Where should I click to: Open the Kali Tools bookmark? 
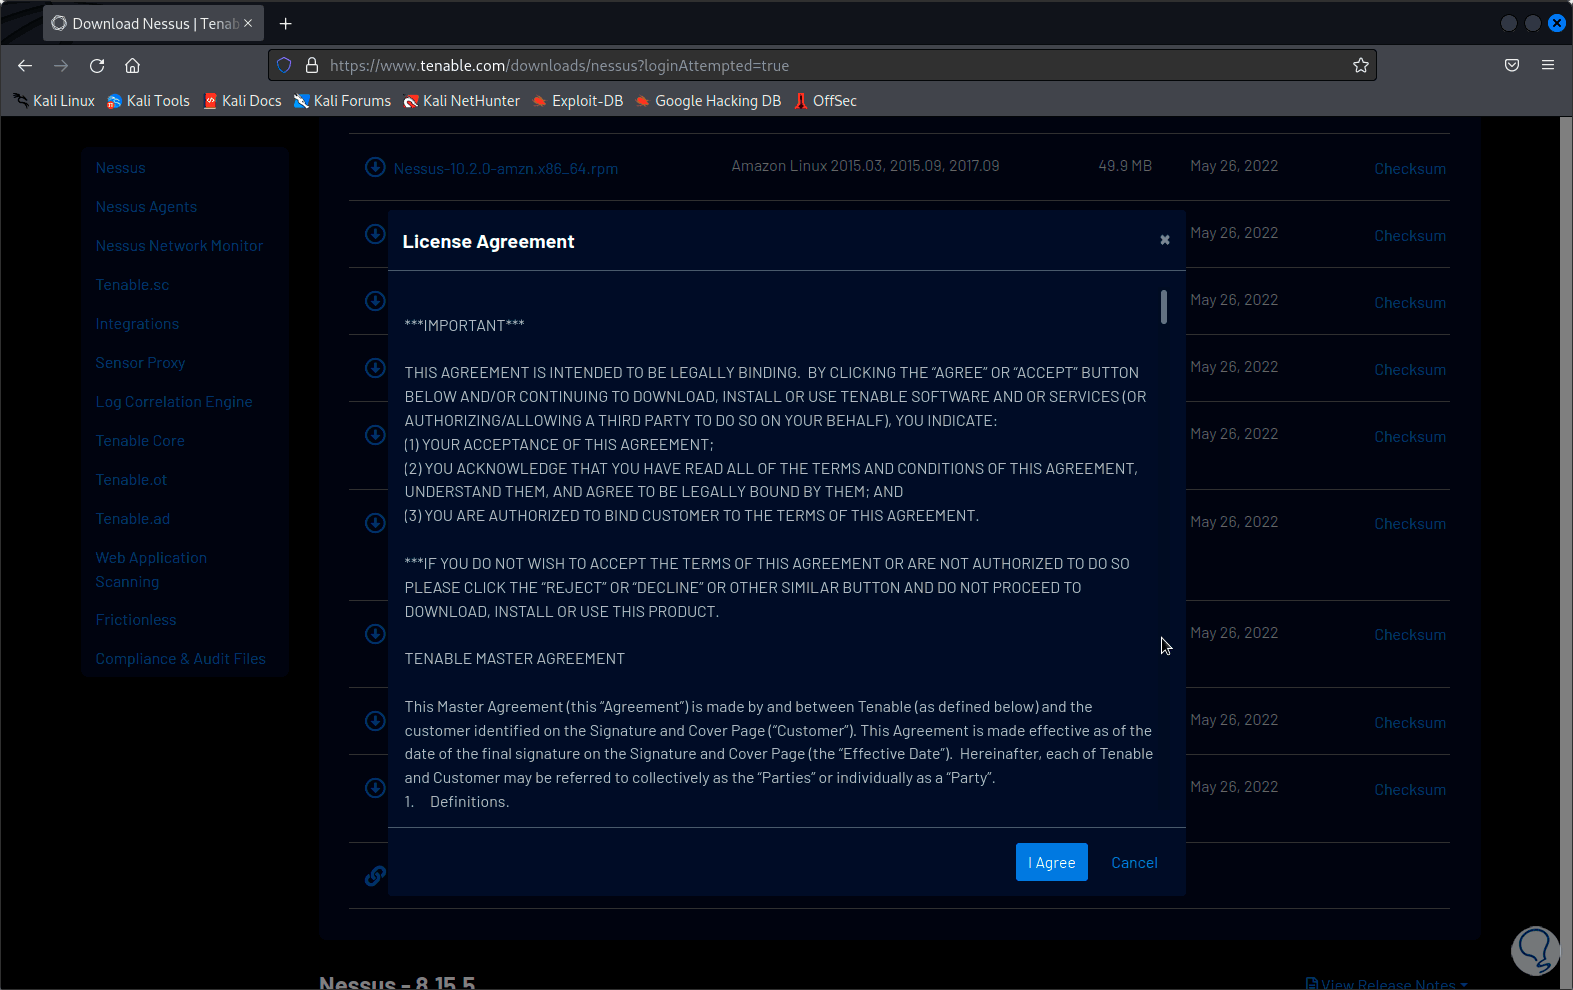pos(148,101)
